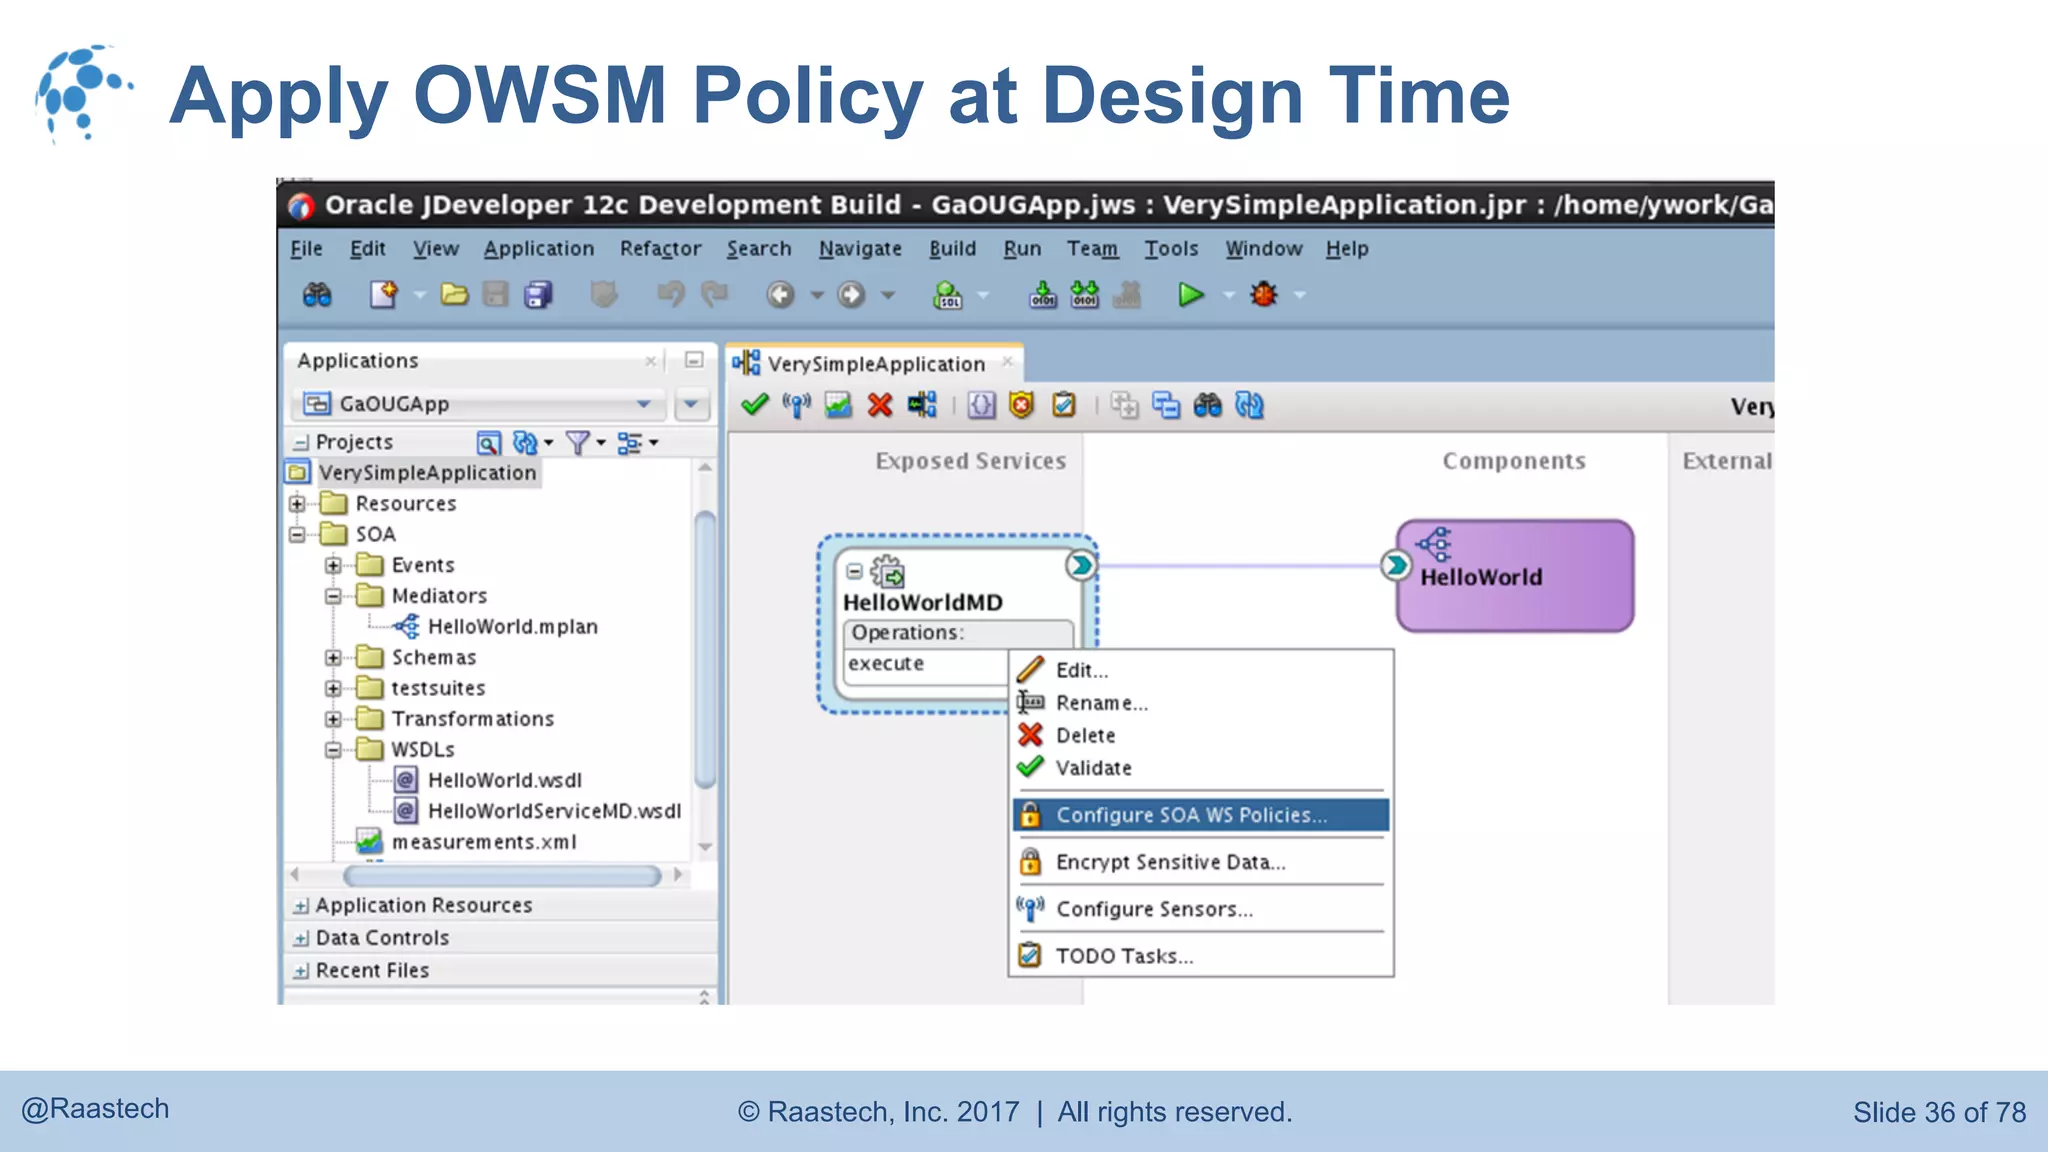The height and width of the screenshot is (1152, 2048).
Task: Open the Refactor menu
Action: 660,248
